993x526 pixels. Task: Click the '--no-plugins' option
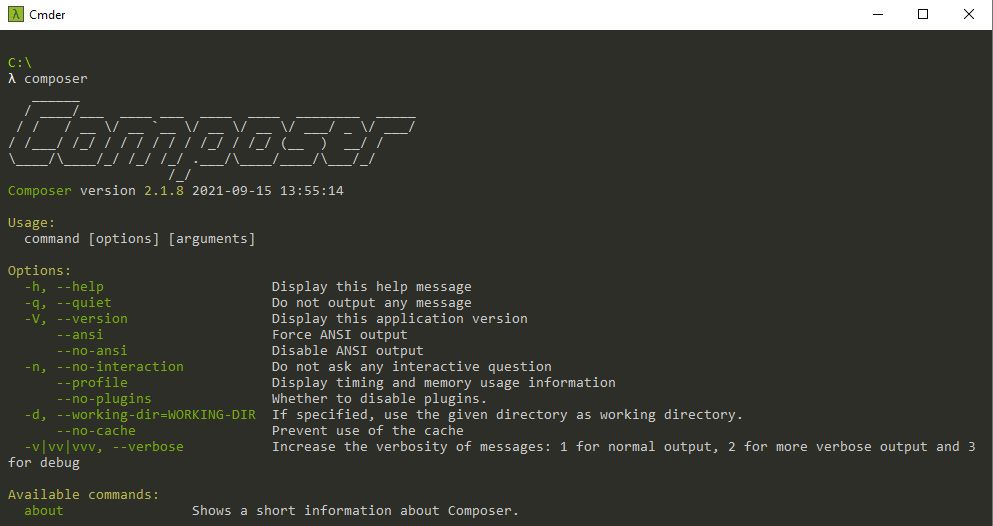104,399
